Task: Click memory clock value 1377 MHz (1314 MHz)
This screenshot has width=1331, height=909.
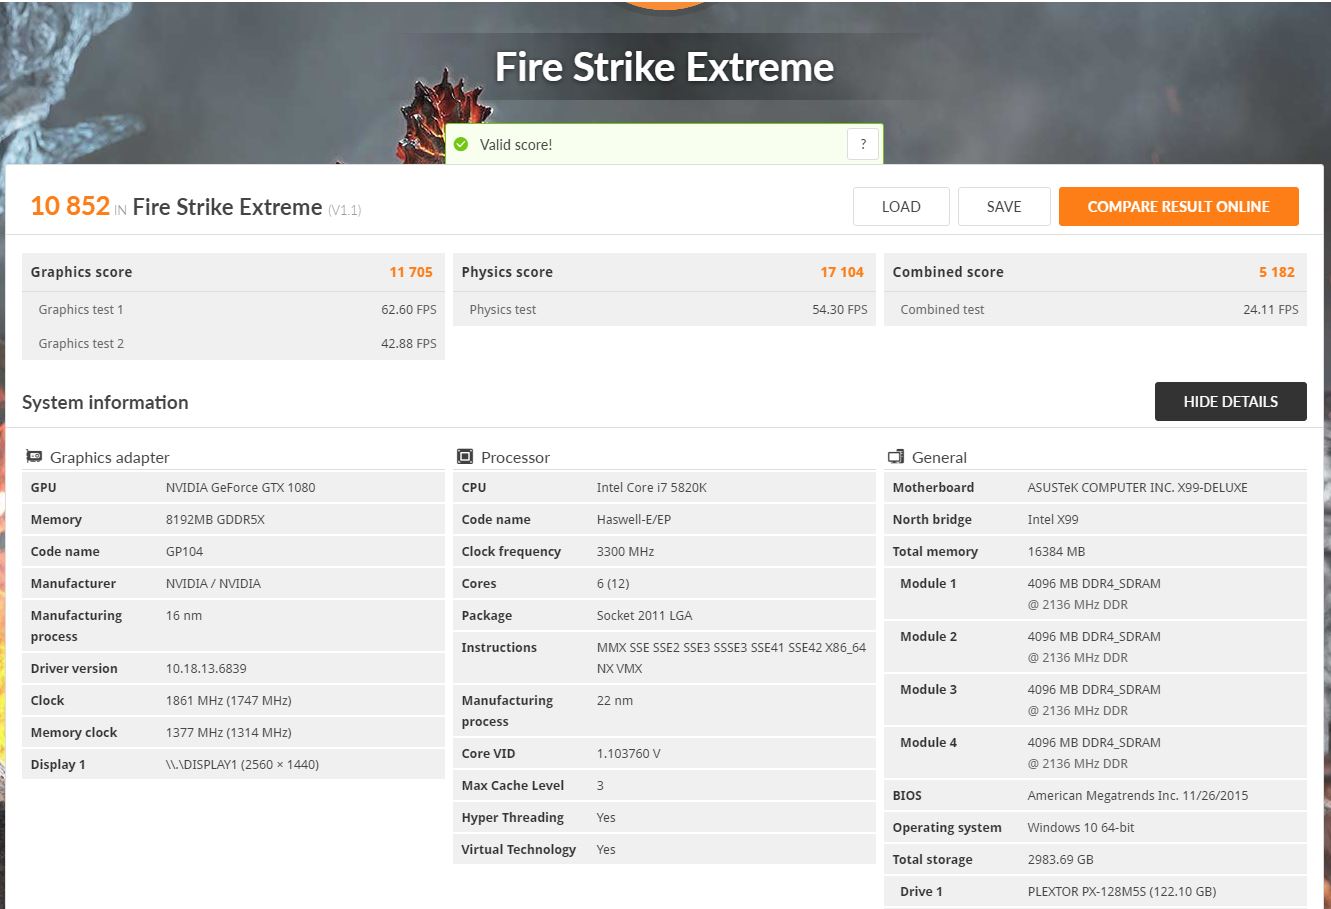Action: point(229,733)
